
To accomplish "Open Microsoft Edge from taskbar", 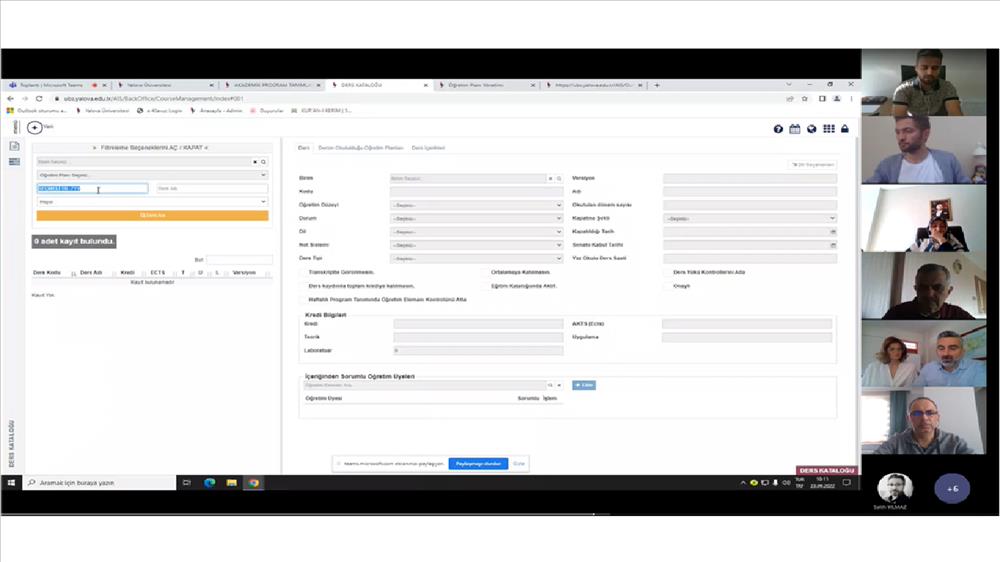I will click(x=209, y=483).
